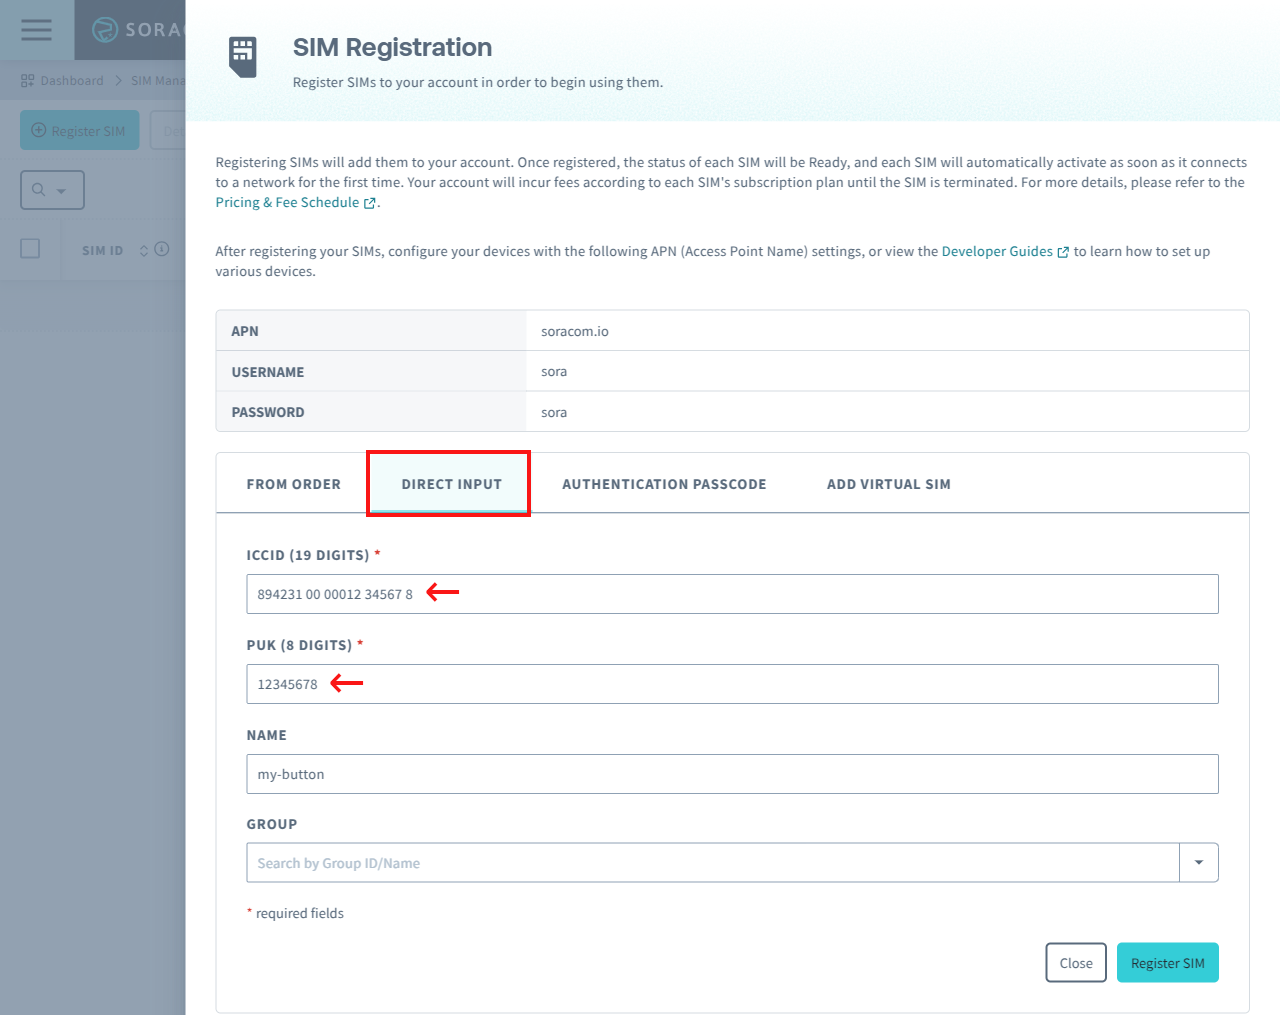Expand the search options dropdown arrow

(63, 189)
